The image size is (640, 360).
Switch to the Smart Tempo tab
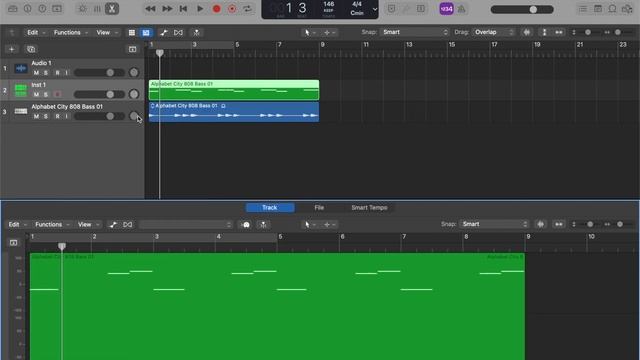[x=369, y=208]
